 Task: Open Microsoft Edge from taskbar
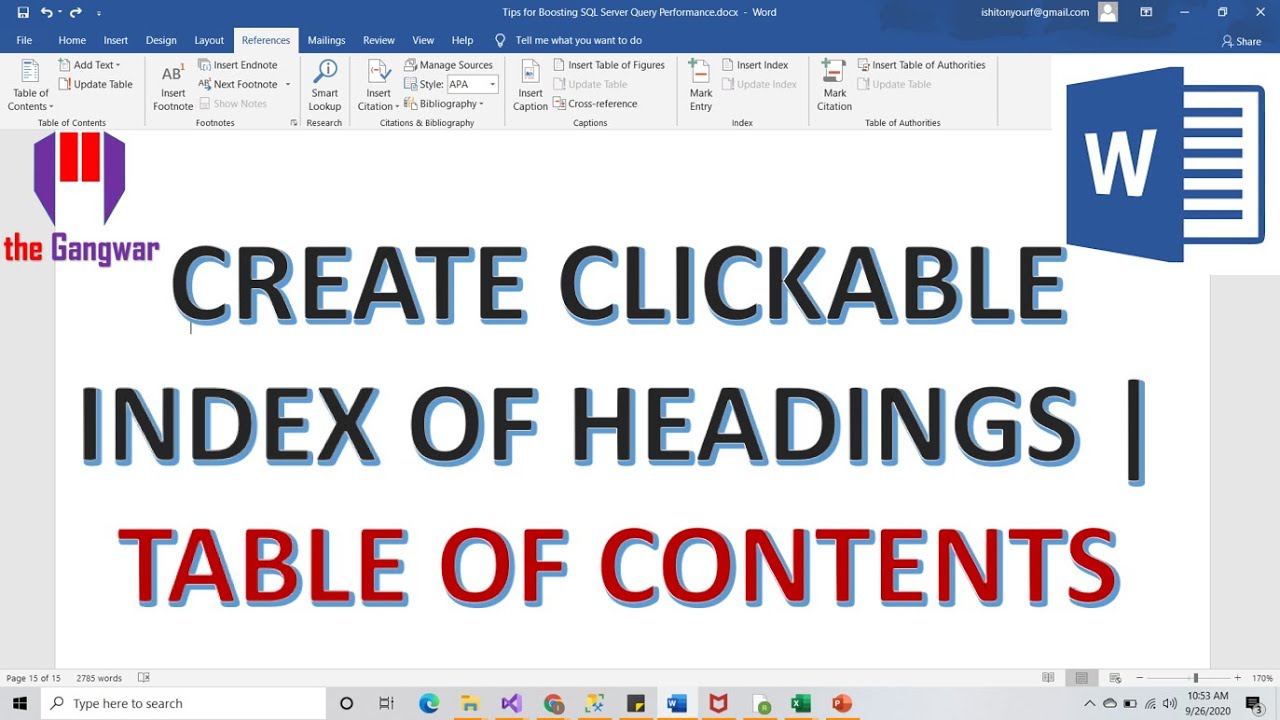[x=429, y=704]
